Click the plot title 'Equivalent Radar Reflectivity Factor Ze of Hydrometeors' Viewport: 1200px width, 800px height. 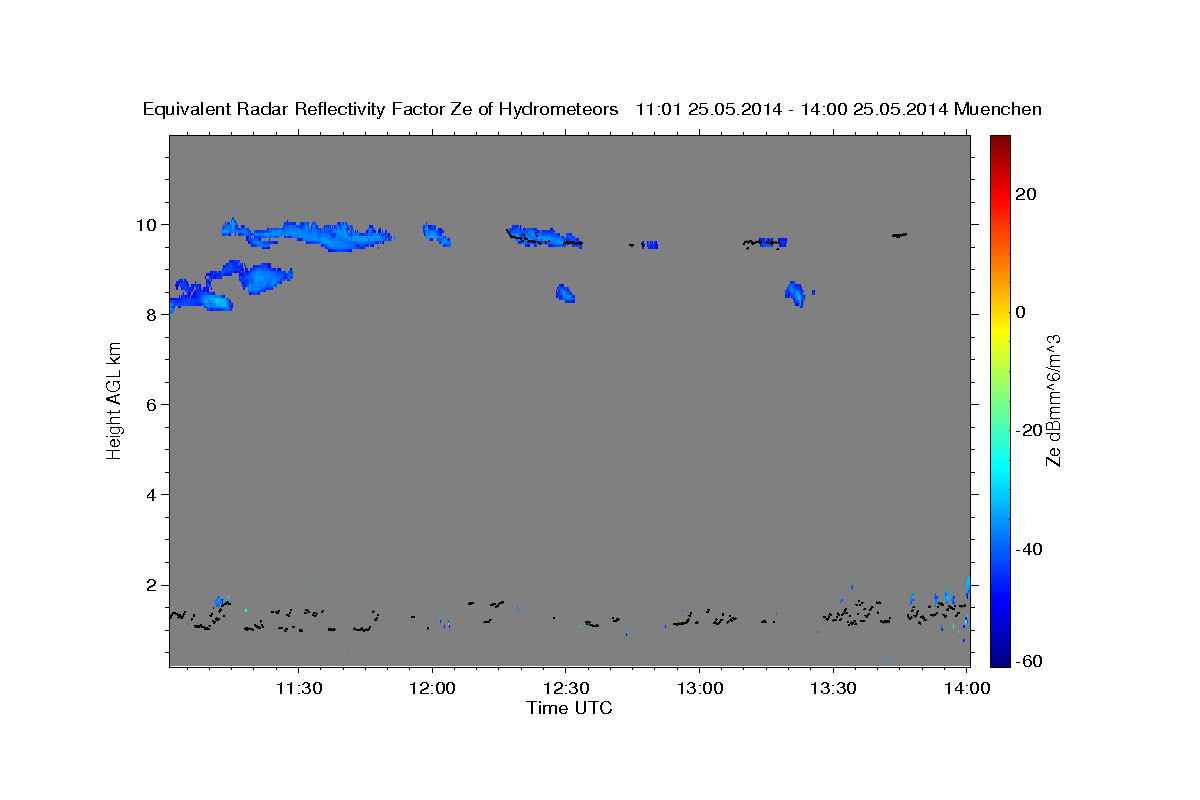pos(381,109)
